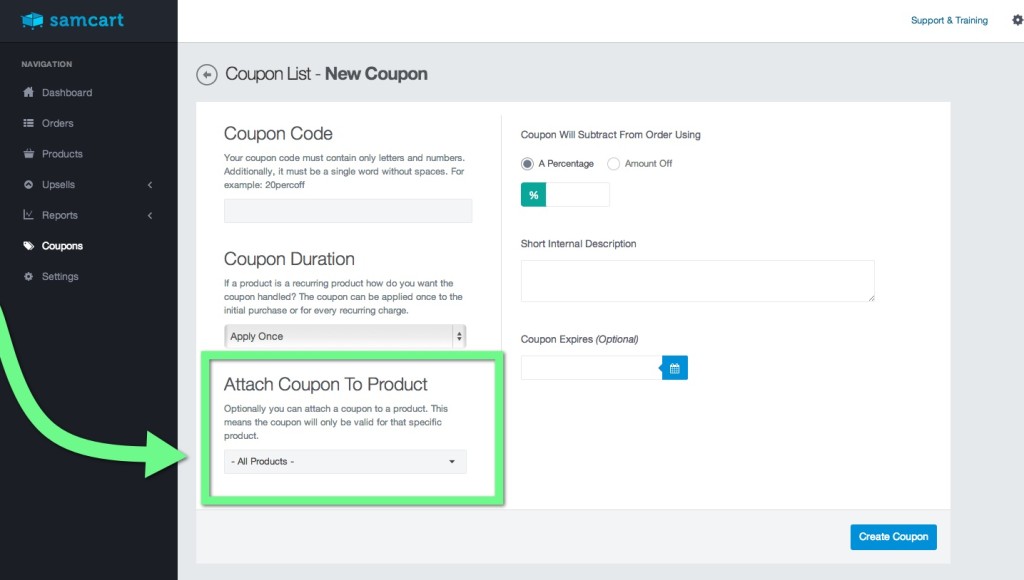Click the back arrow beside Coupon List
Image resolution: width=1024 pixels, height=580 pixels.
(207, 74)
